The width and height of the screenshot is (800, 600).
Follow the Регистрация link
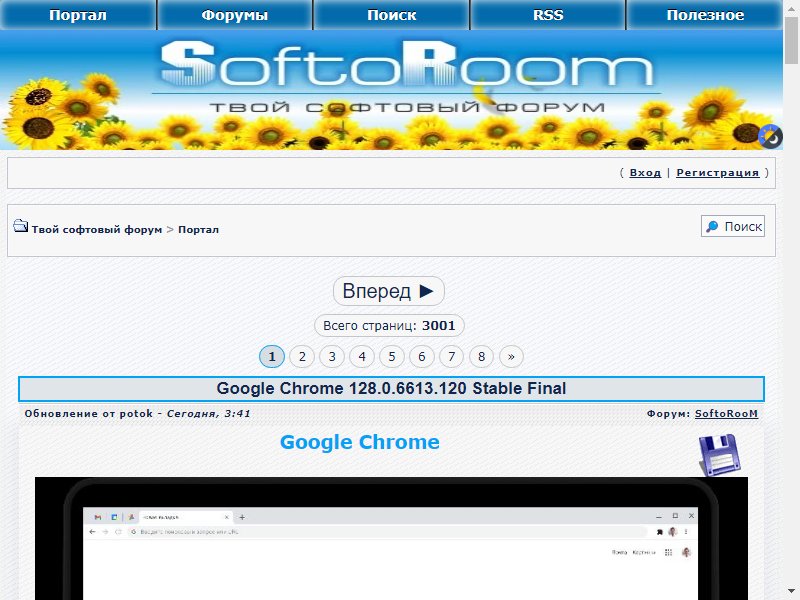[x=717, y=172]
